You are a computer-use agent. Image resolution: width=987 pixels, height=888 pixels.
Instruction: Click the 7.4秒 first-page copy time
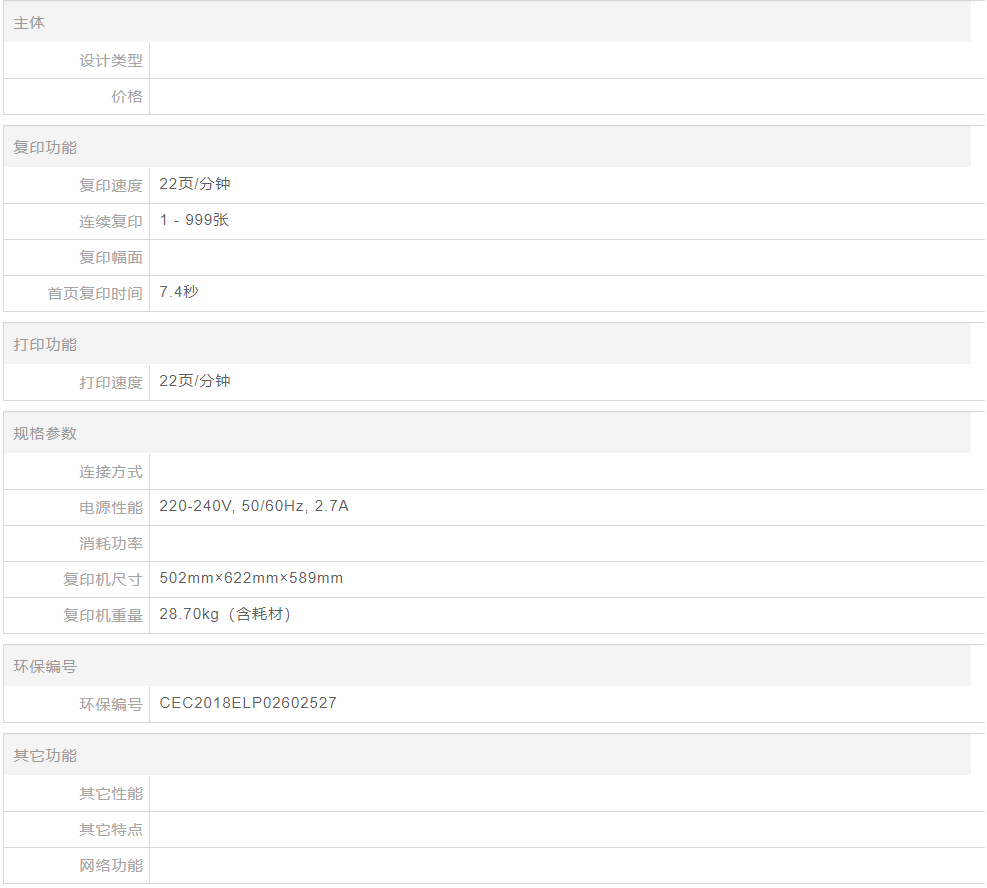pyautogui.click(x=179, y=293)
